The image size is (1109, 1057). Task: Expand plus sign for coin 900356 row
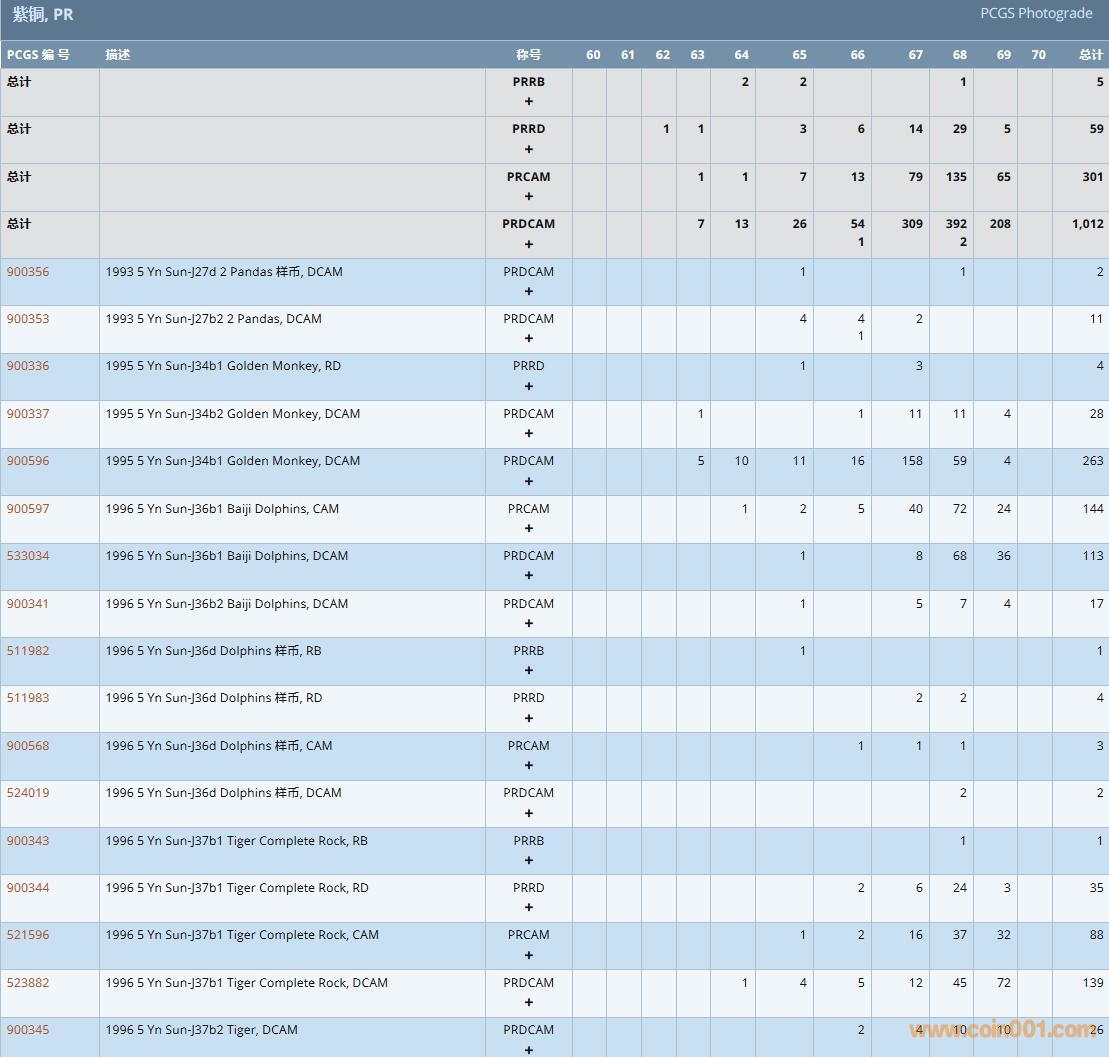[x=529, y=291]
